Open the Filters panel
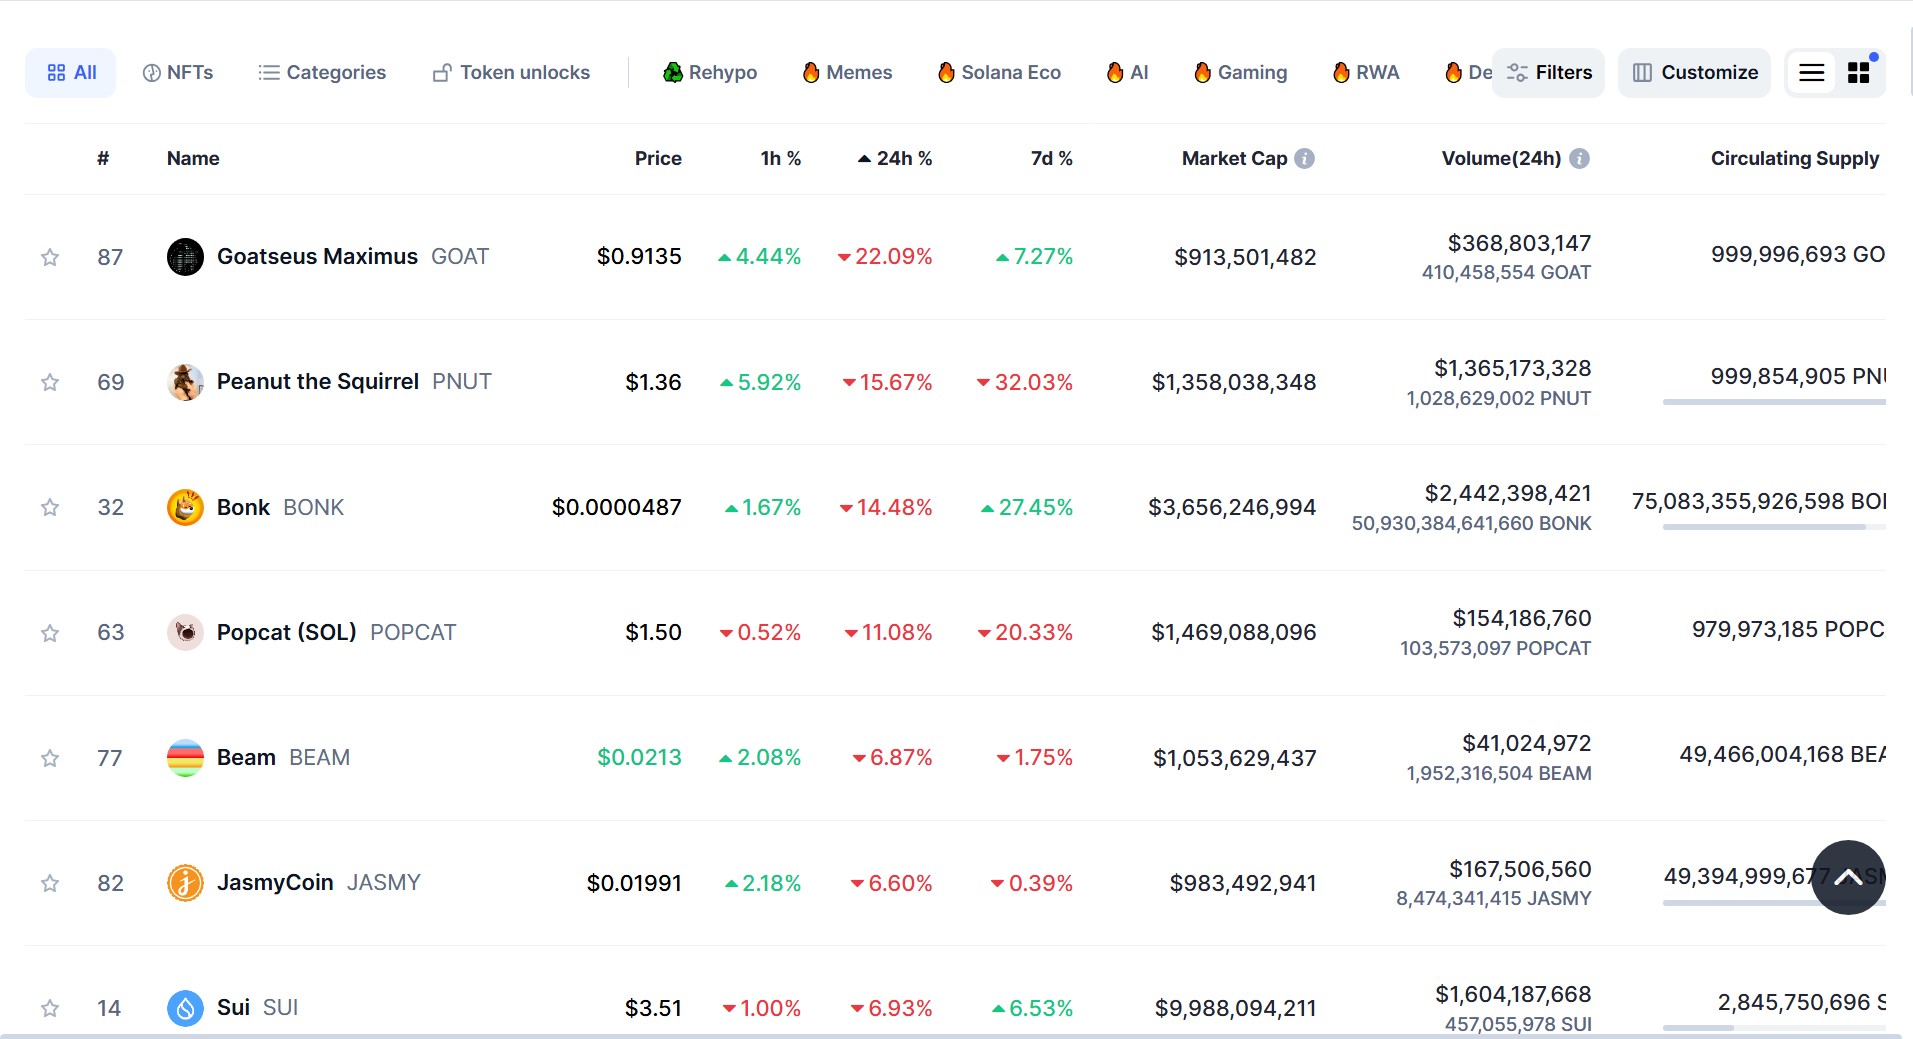1913x1039 pixels. click(x=1549, y=73)
